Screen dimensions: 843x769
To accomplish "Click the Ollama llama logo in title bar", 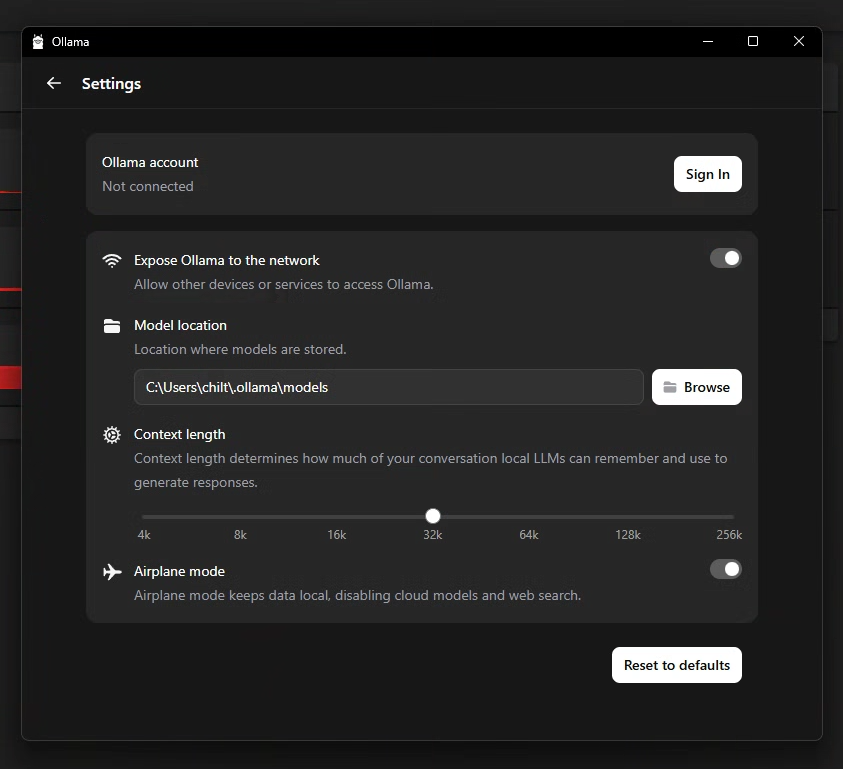I will point(38,42).
